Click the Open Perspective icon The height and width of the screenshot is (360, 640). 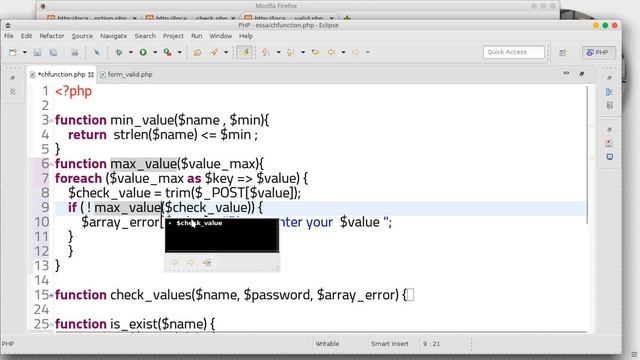[x=563, y=53]
